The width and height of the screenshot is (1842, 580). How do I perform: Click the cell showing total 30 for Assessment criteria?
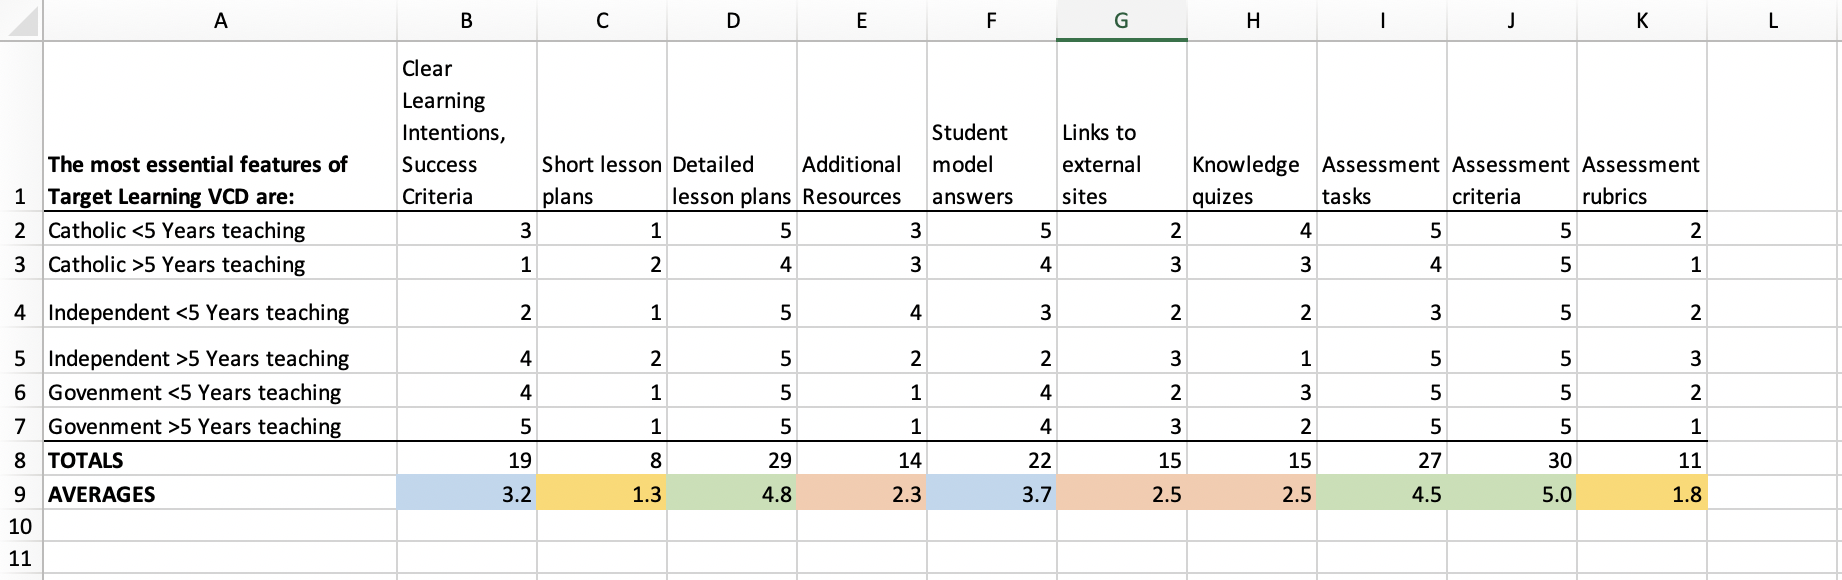tap(1510, 460)
